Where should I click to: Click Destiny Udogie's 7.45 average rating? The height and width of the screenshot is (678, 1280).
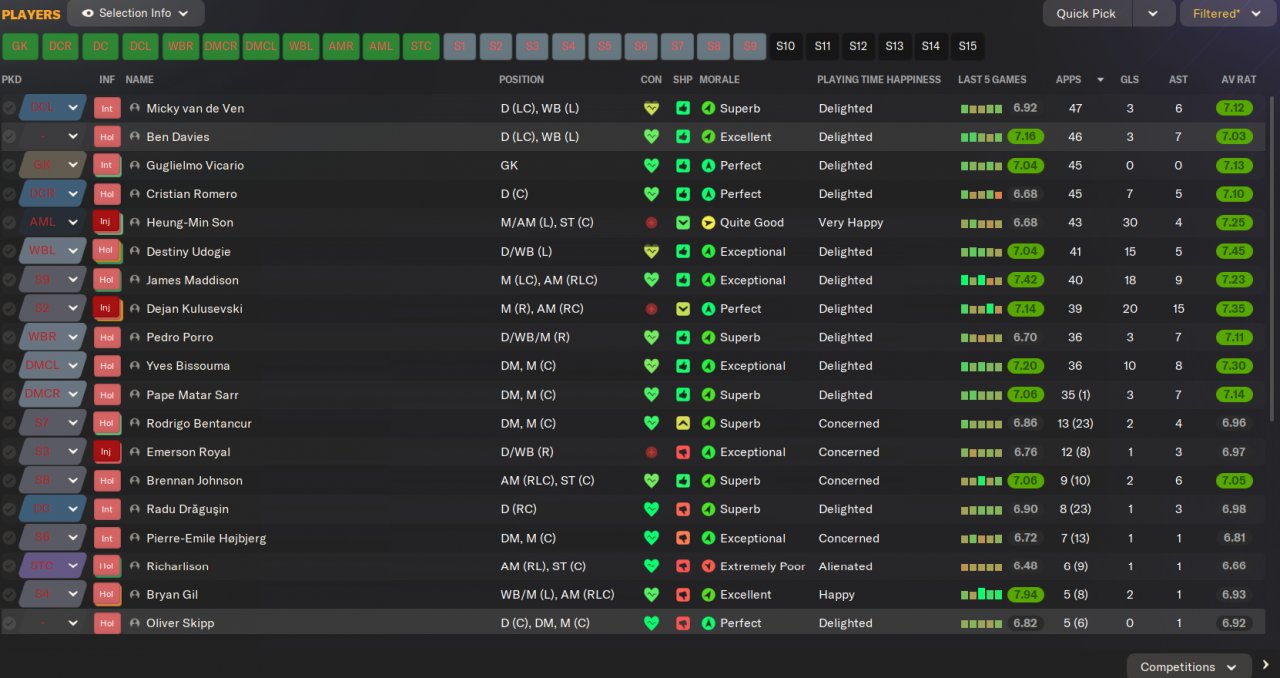1233,251
